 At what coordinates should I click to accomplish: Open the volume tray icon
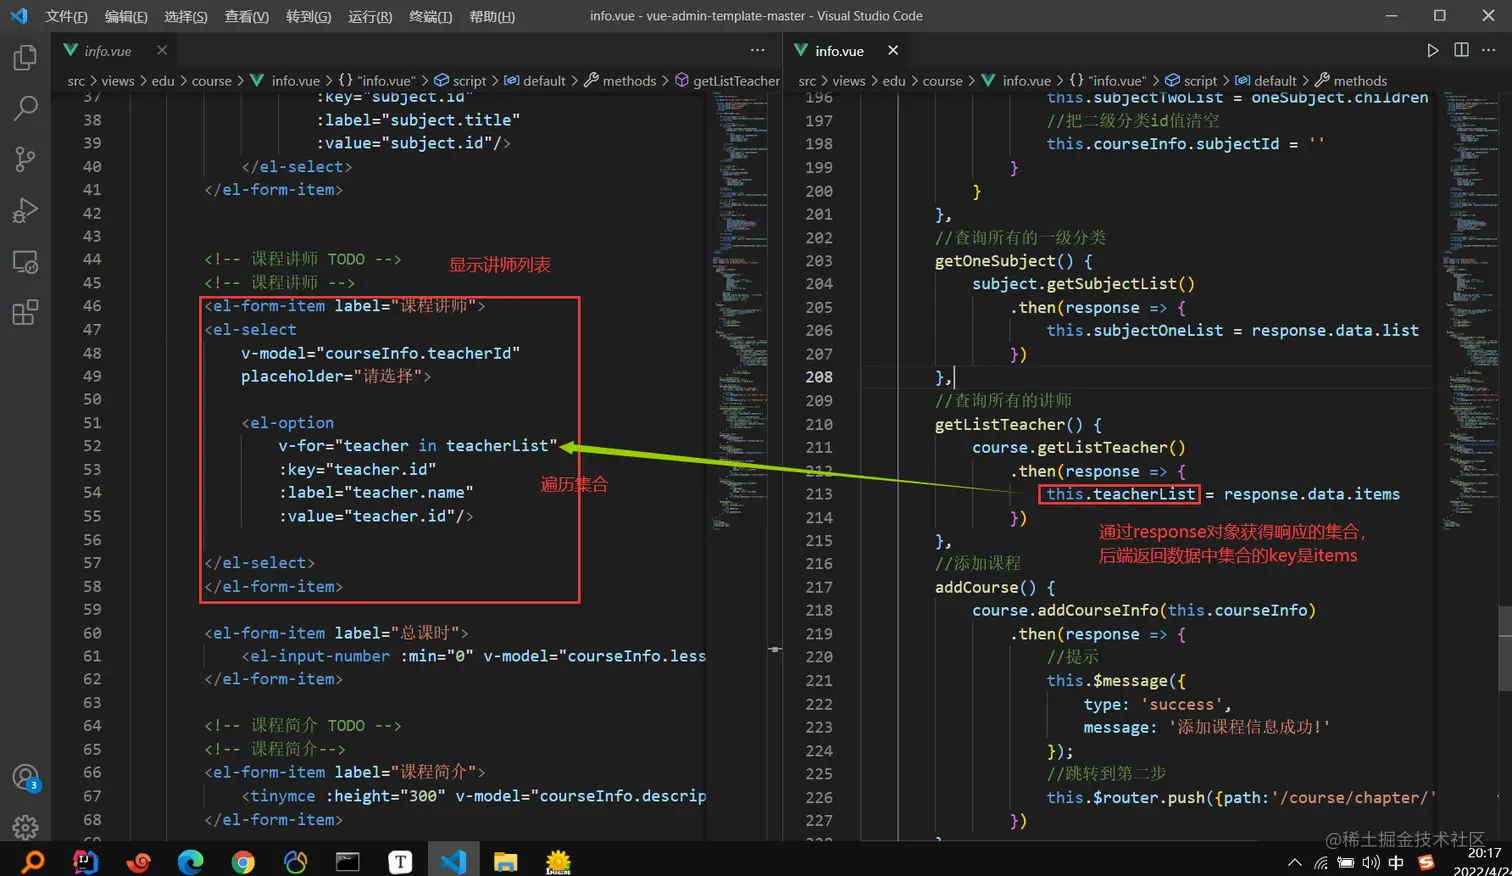point(1371,862)
